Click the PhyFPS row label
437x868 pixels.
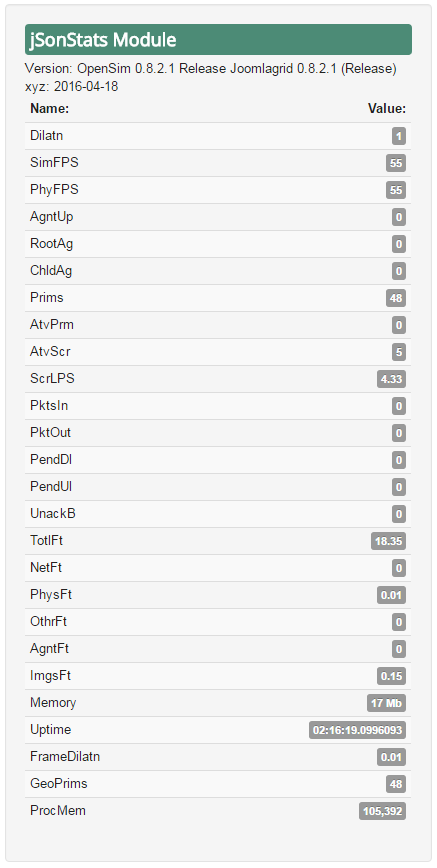tap(54, 190)
